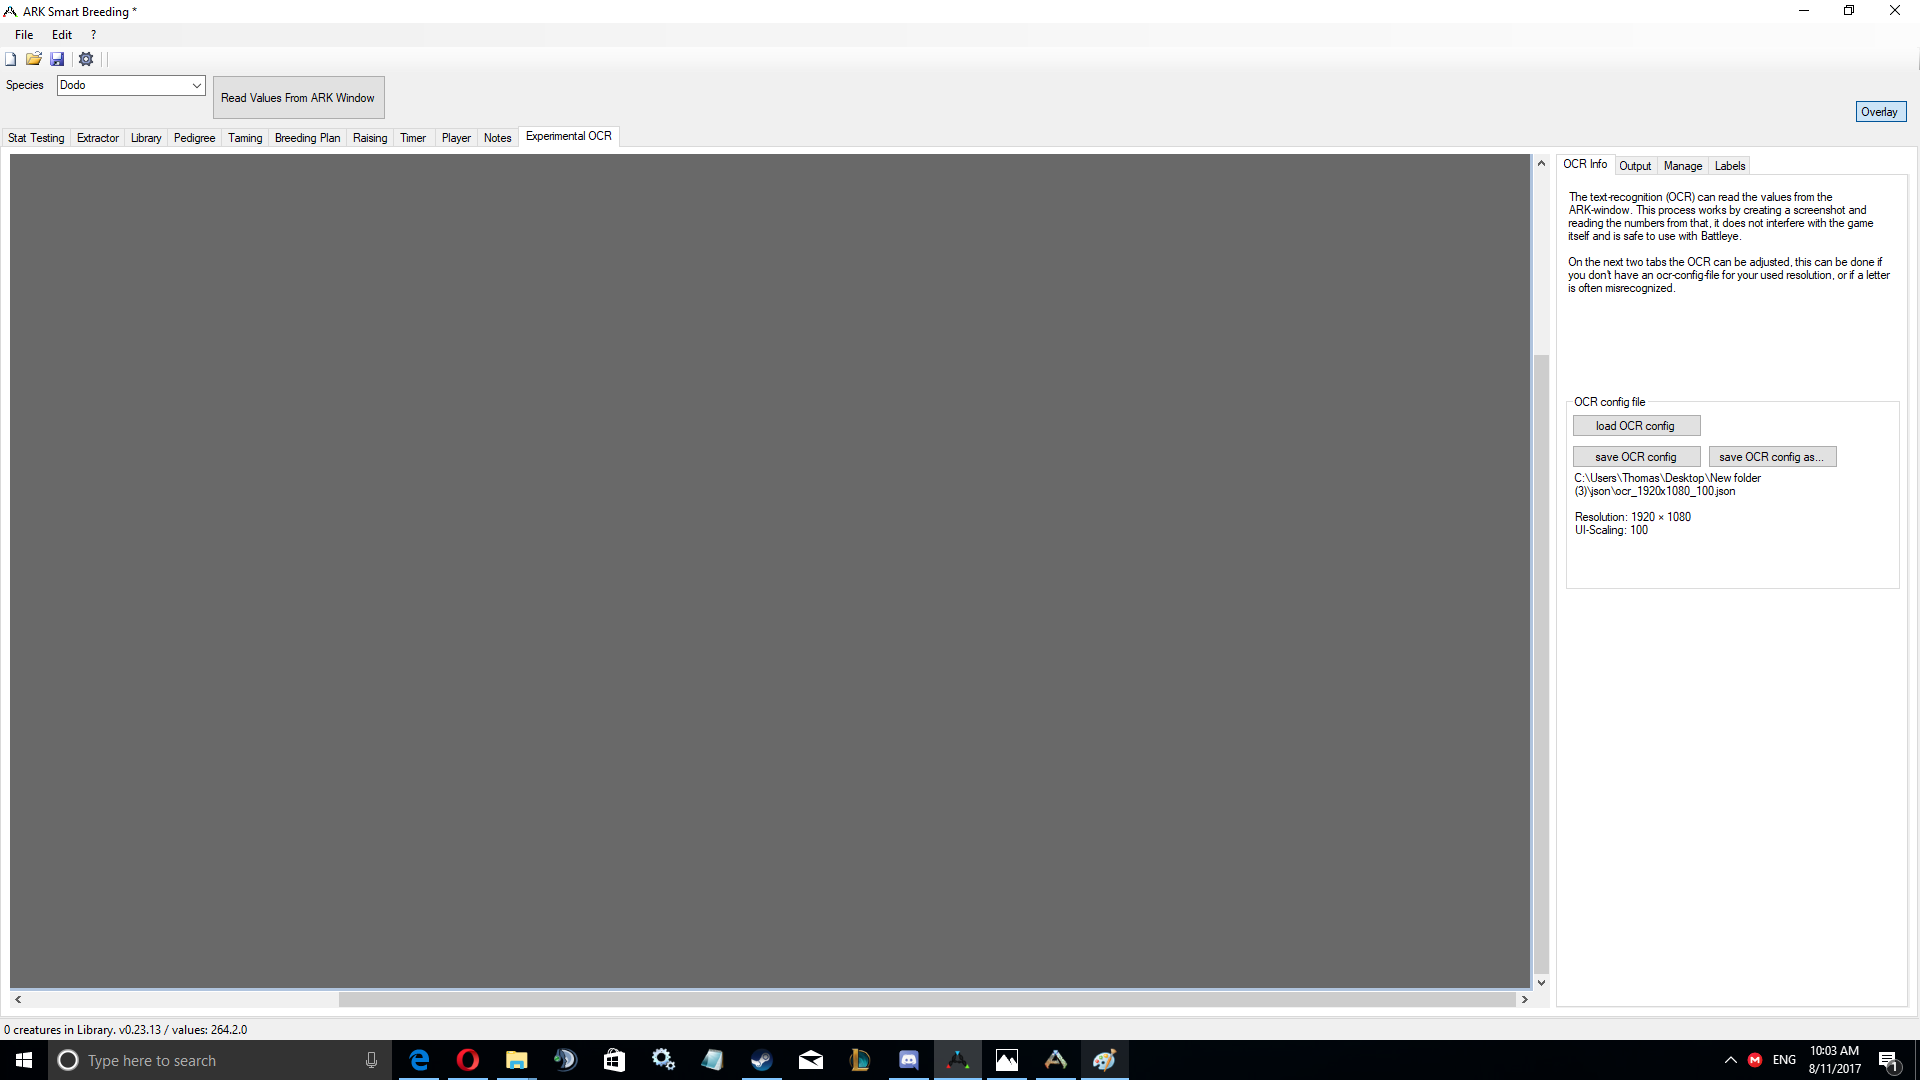Open the Photos app from the taskbar

coord(1007,1060)
